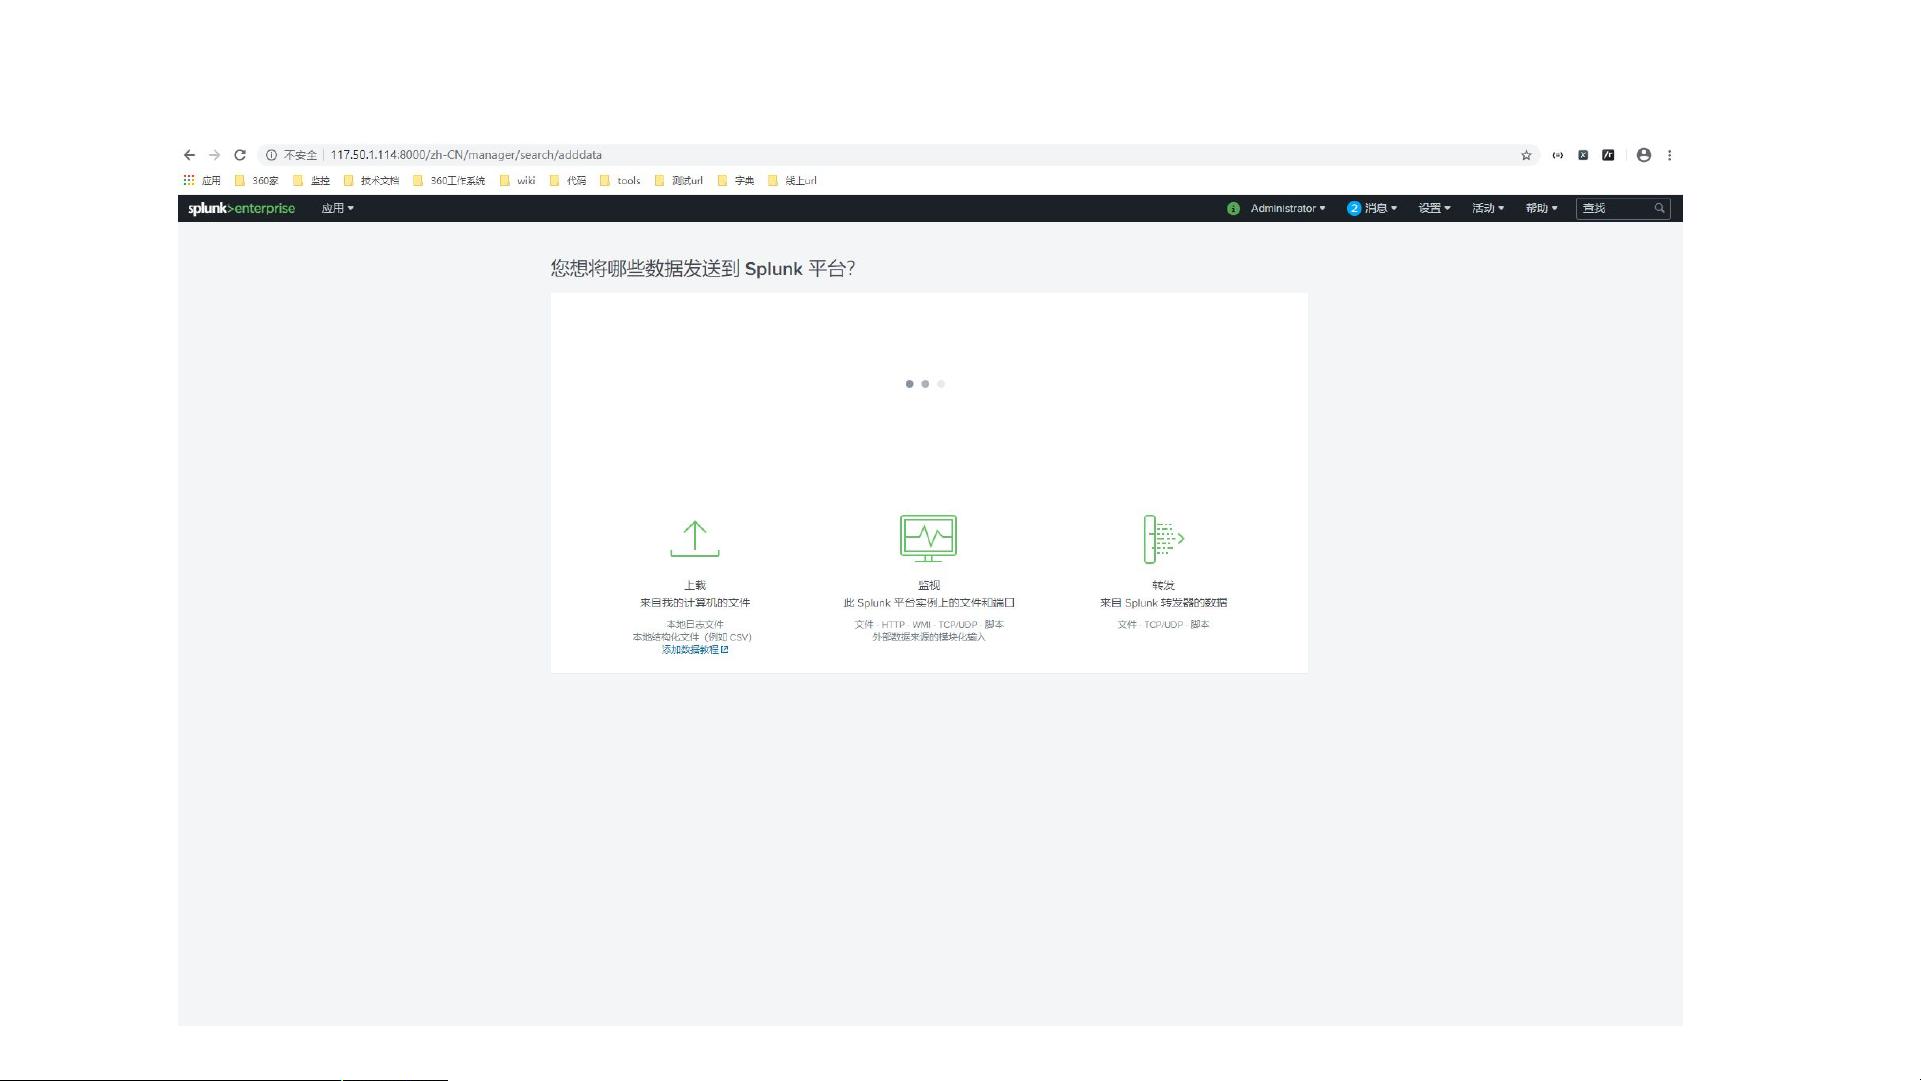Open the 字典 bookmark folder
This screenshot has height=1081, width=1921.
point(736,181)
